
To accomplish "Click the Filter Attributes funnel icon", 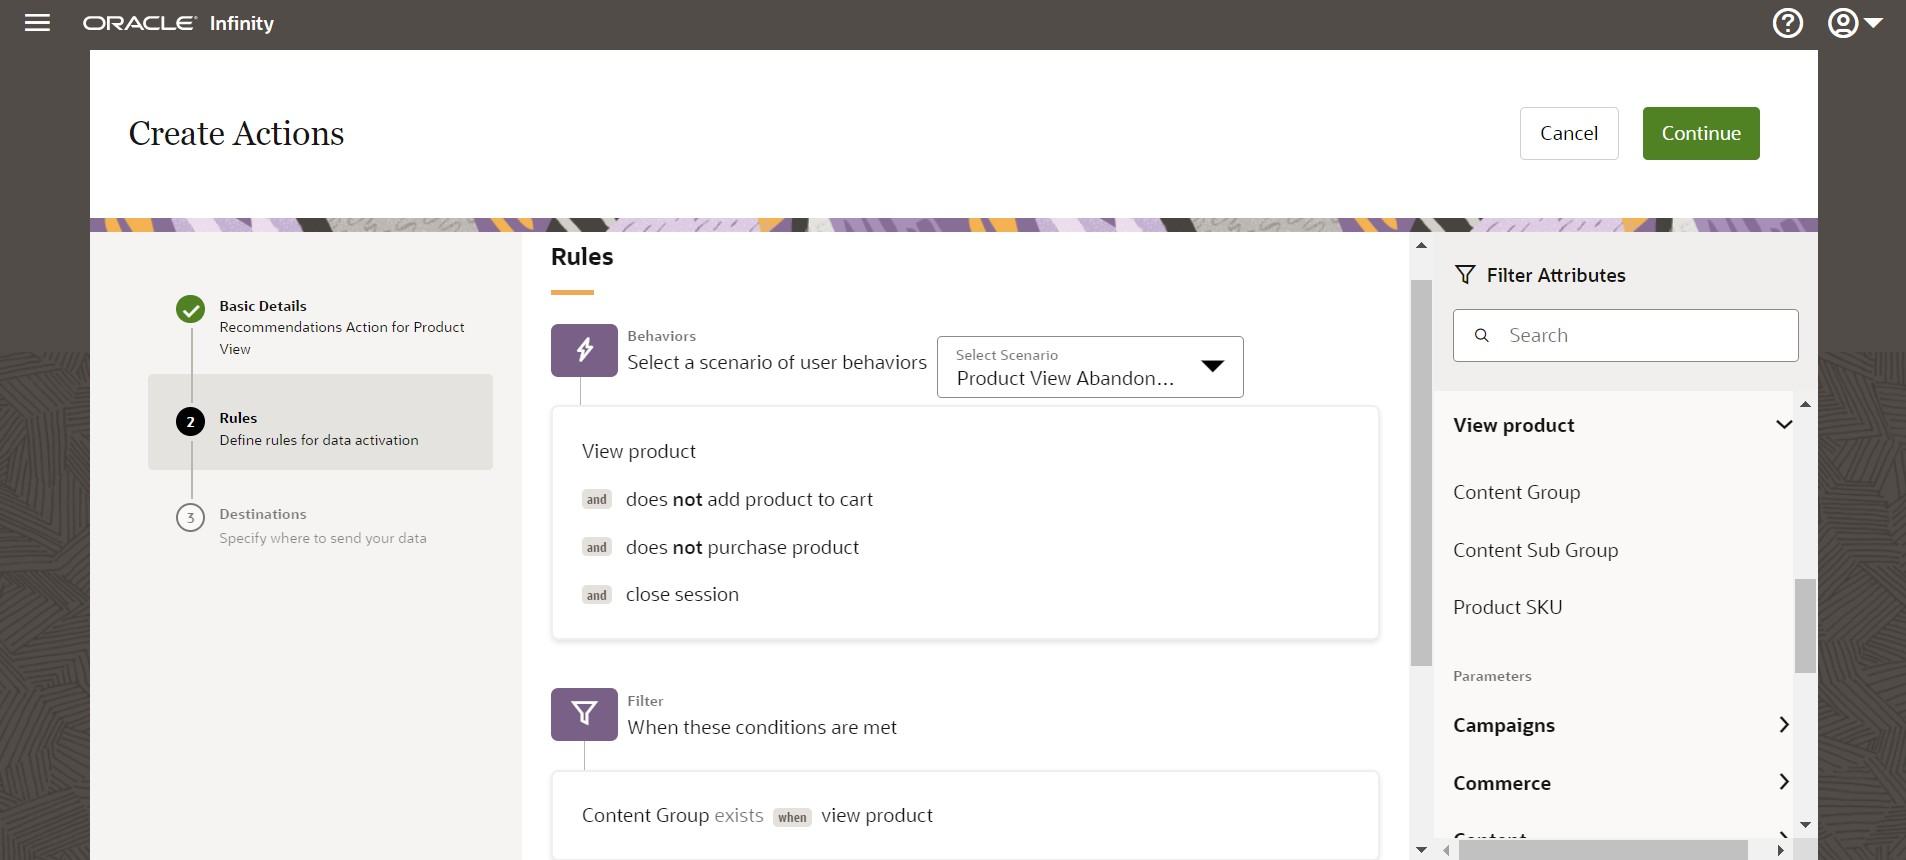I will tap(1465, 275).
